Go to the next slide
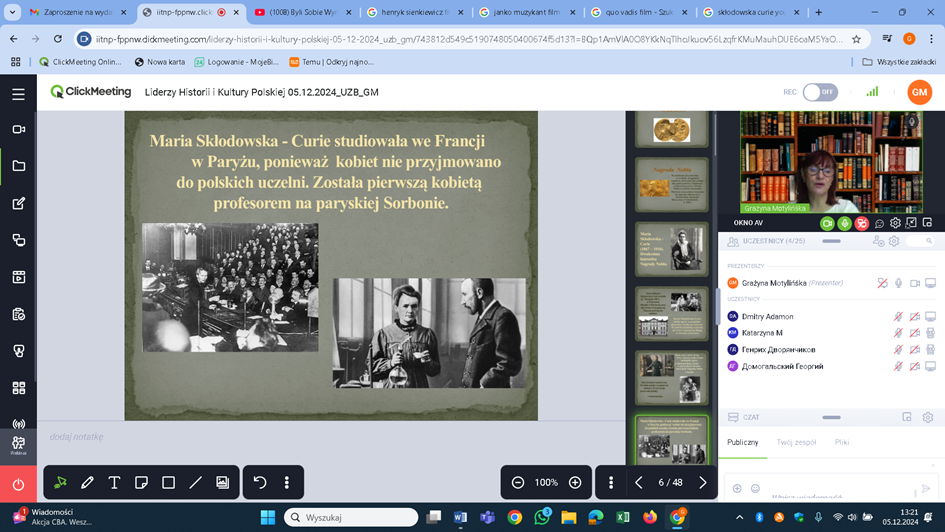 pyautogui.click(x=702, y=483)
